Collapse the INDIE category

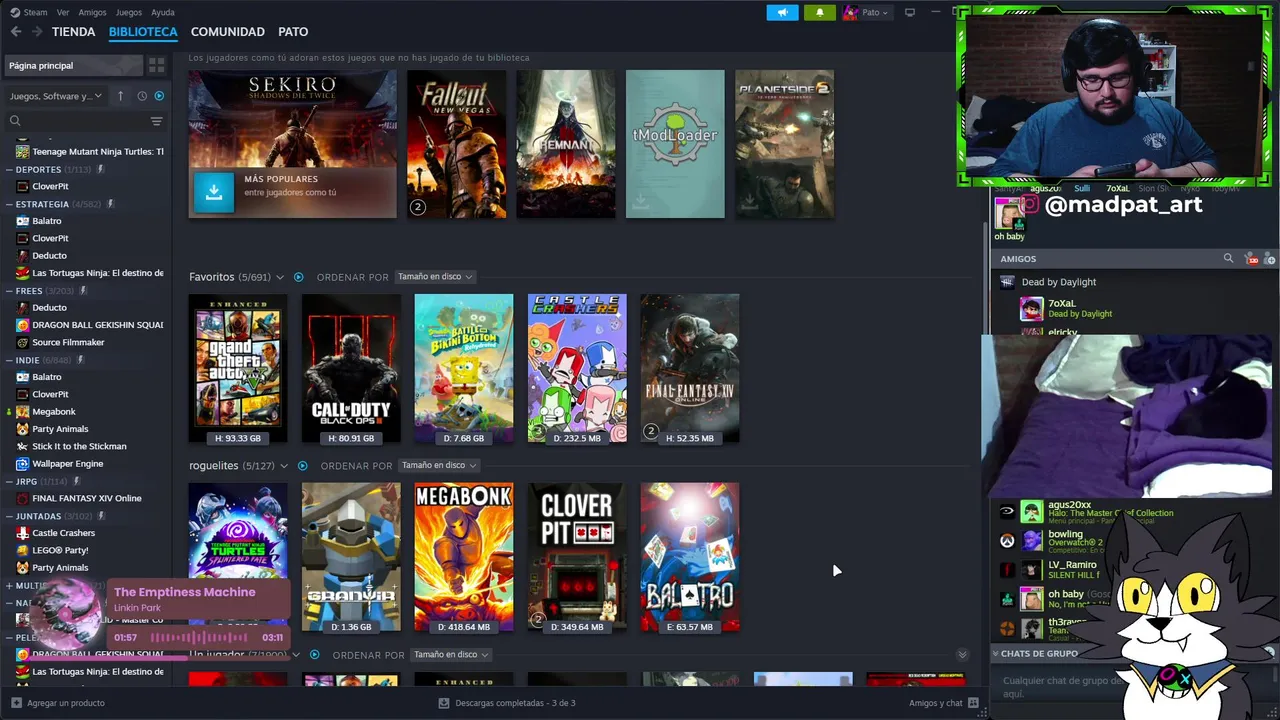pyautogui.click(x=9, y=360)
